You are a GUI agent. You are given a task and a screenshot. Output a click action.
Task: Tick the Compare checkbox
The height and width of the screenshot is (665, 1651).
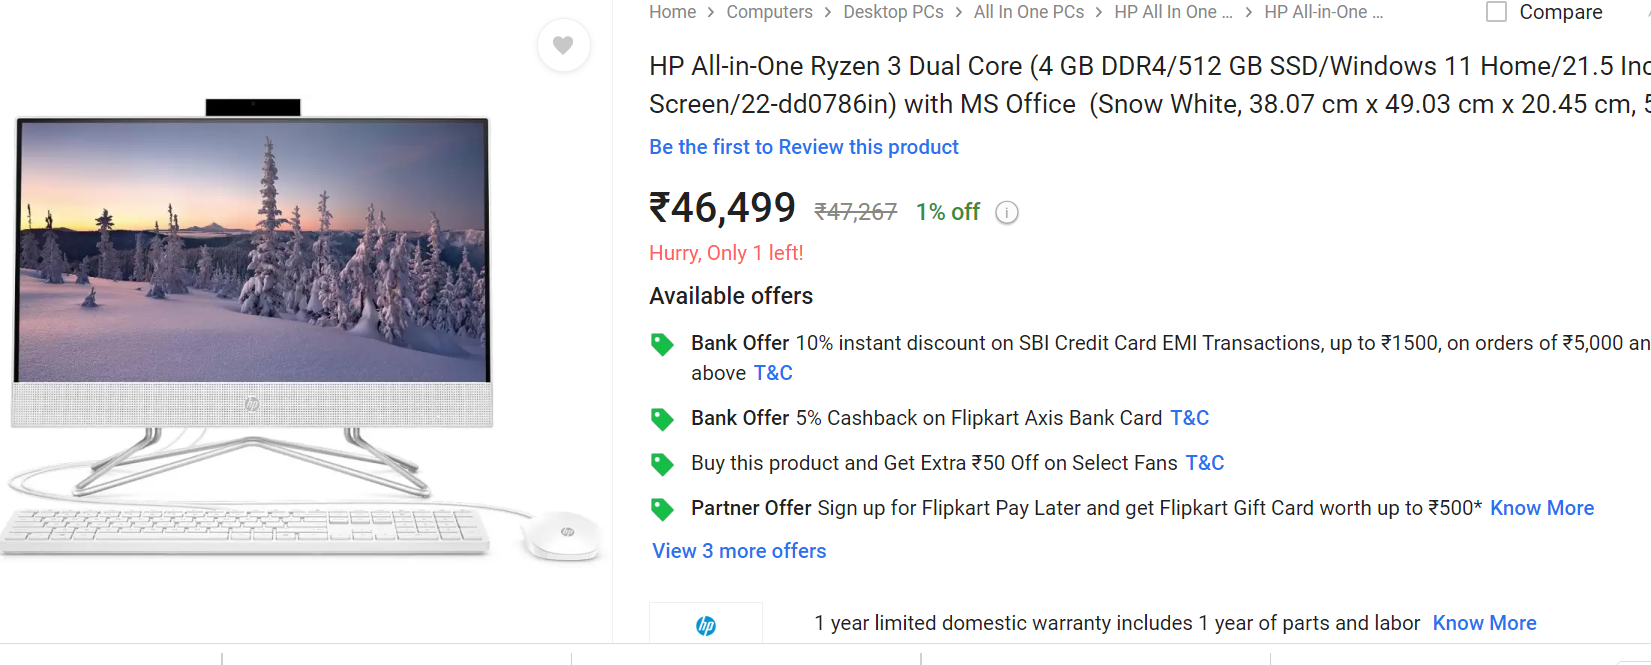[1496, 12]
